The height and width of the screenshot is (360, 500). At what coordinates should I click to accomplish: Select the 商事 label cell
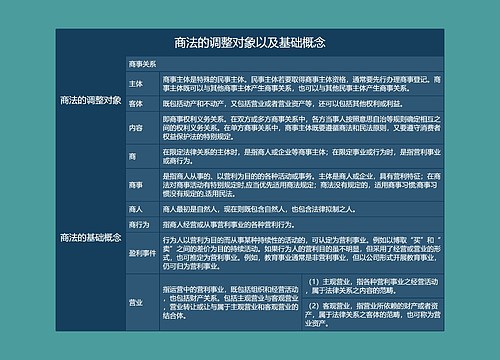143,185
